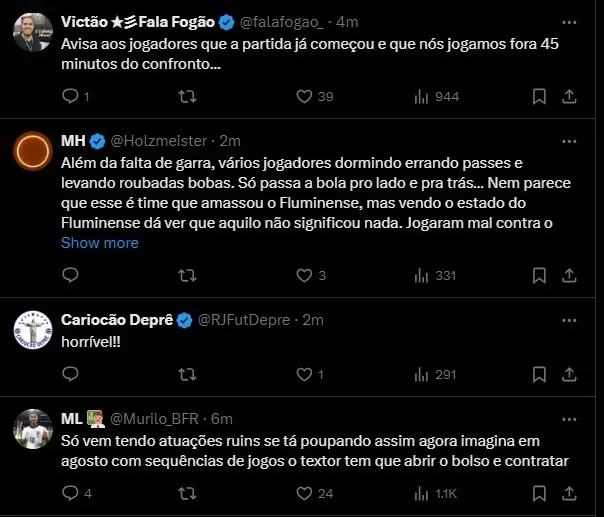Image resolution: width=604 pixels, height=517 pixels.
Task: Open more options on MH's tweet
Action: 568,140
